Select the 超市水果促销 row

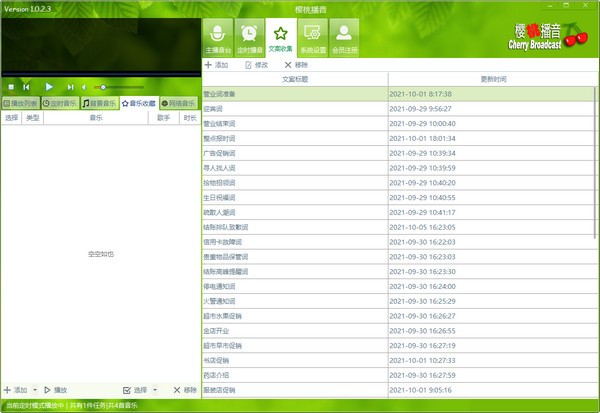click(399, 316)
